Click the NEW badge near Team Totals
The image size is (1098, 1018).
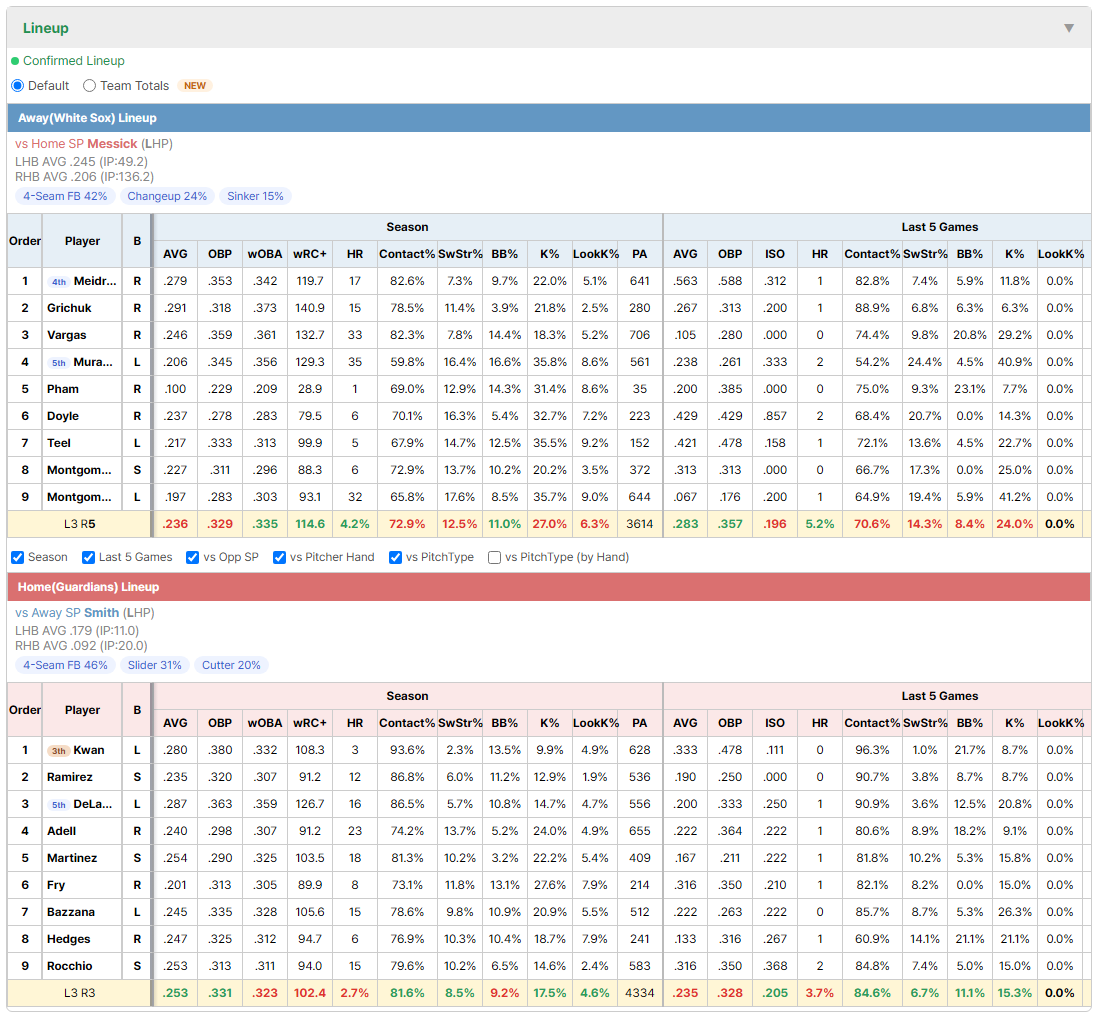pos(195,85)
